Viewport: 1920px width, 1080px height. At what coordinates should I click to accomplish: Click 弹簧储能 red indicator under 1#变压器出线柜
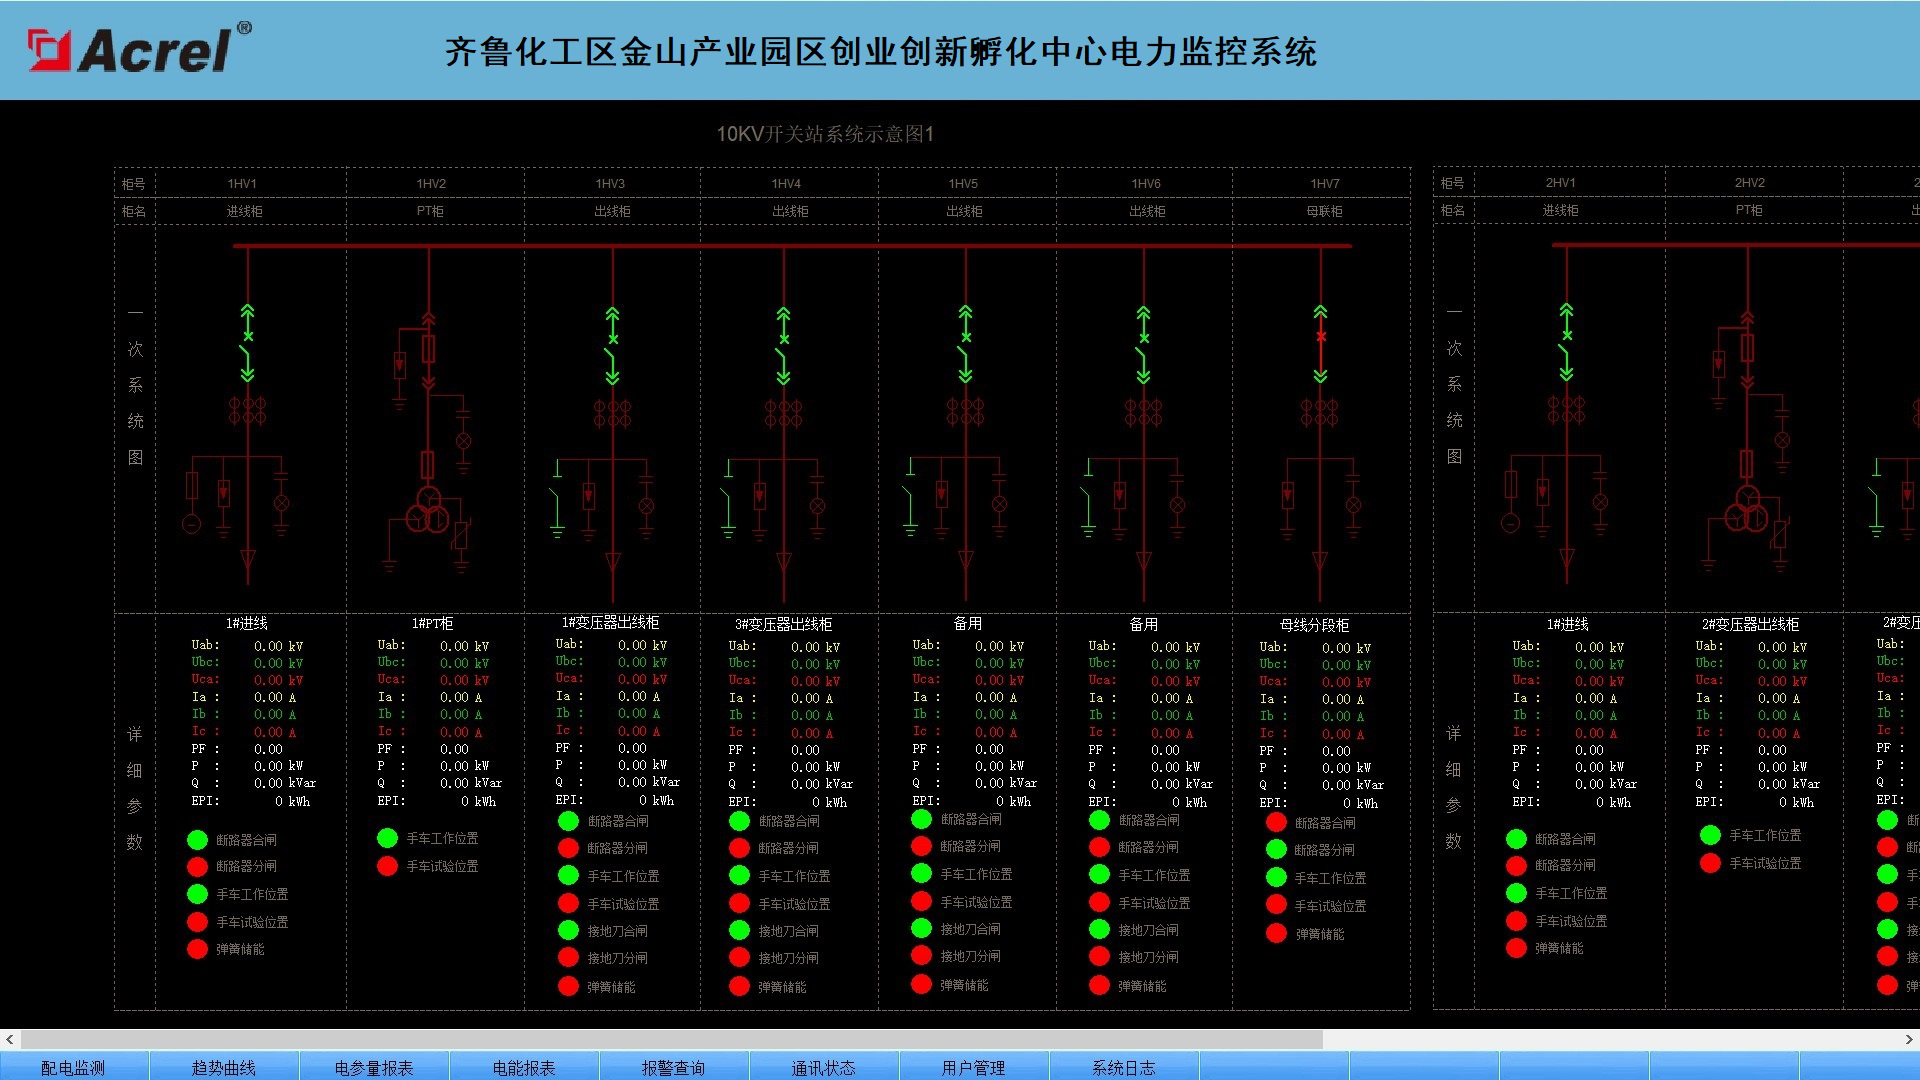point(568,986)
